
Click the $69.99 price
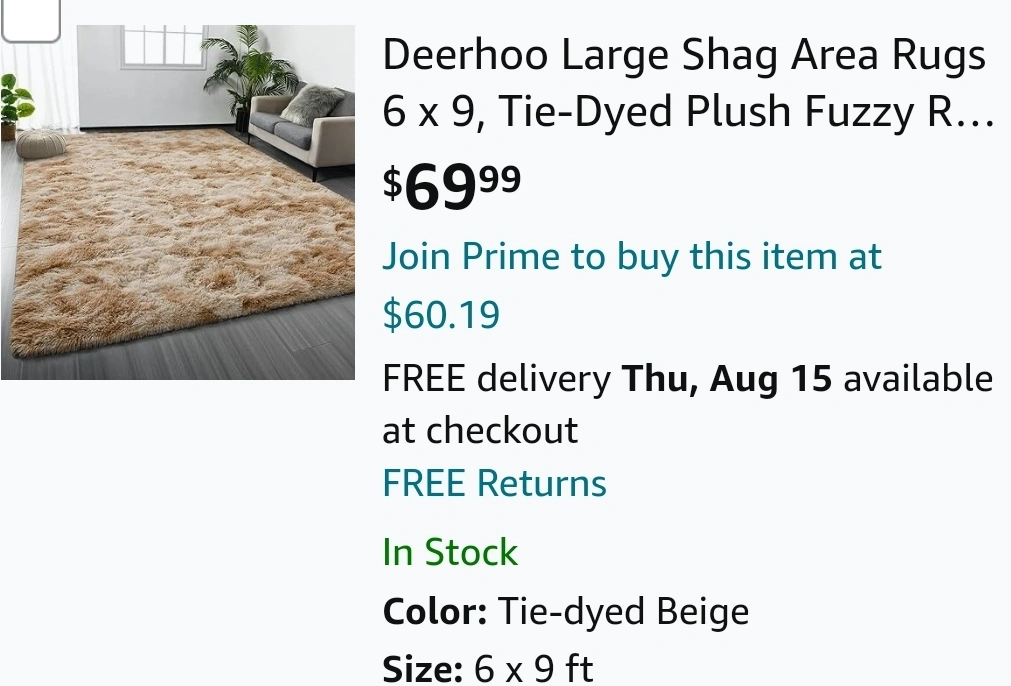452,186
